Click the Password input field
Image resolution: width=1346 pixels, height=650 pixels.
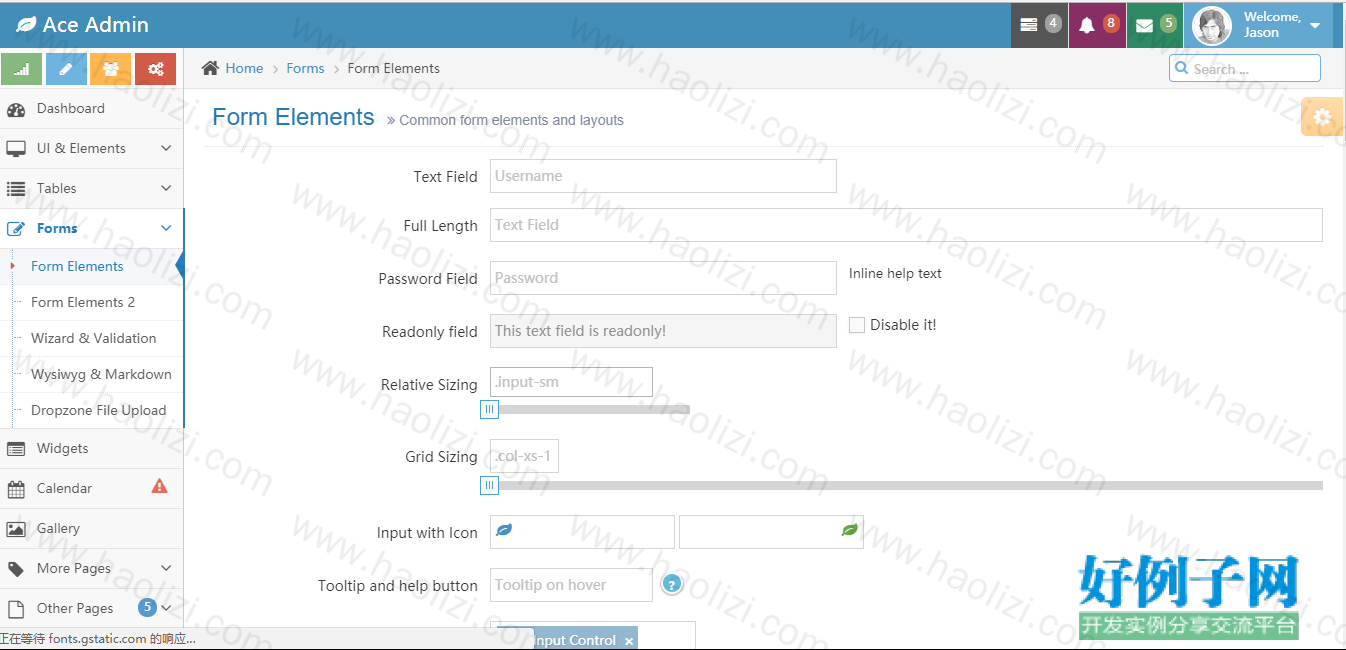[663, 278]
